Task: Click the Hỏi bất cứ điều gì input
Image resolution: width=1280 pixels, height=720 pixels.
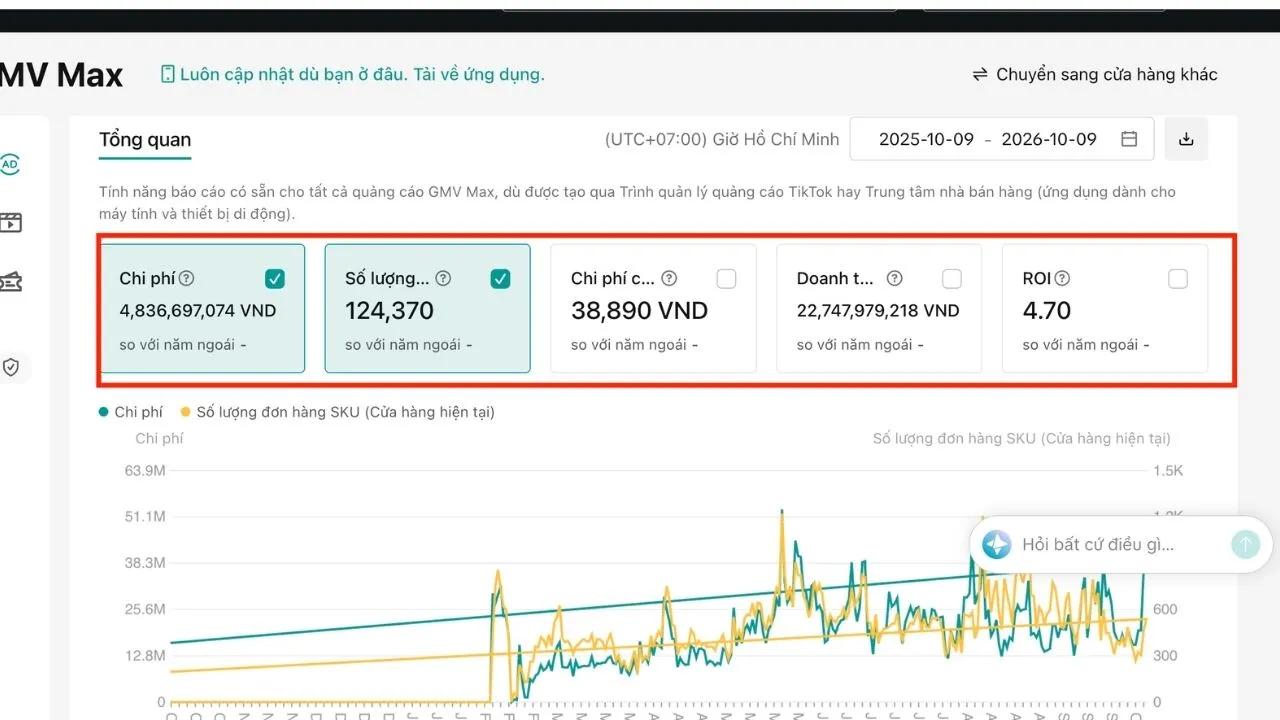Action: (1098, 545)
